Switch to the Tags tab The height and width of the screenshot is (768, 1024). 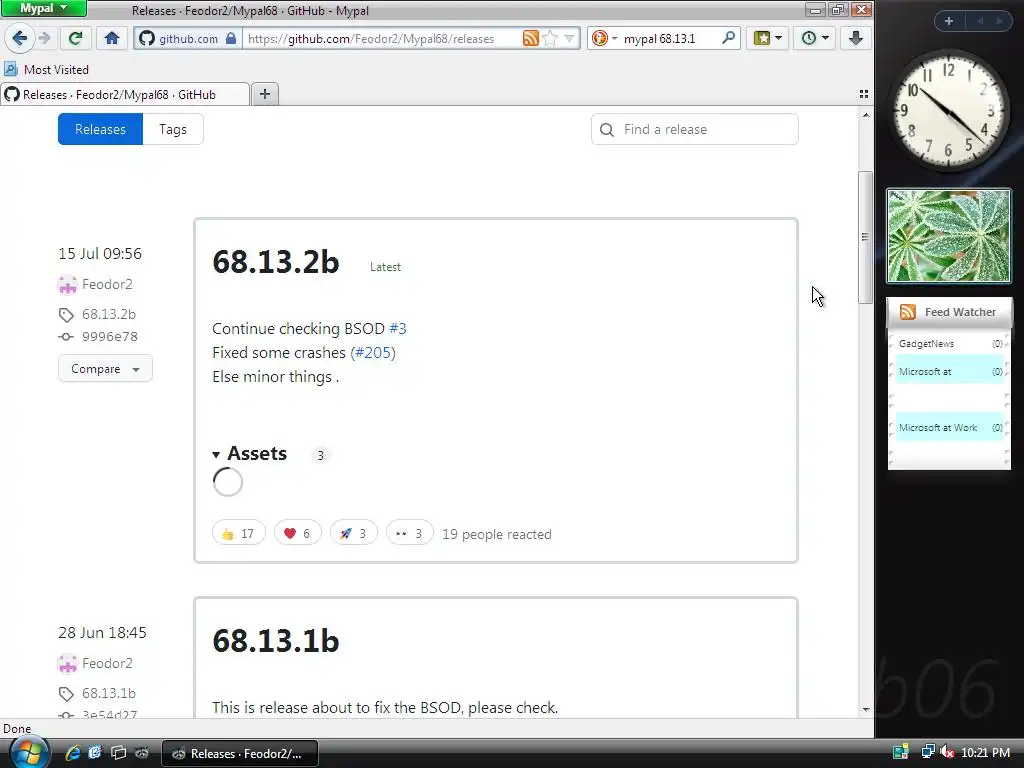173,129
